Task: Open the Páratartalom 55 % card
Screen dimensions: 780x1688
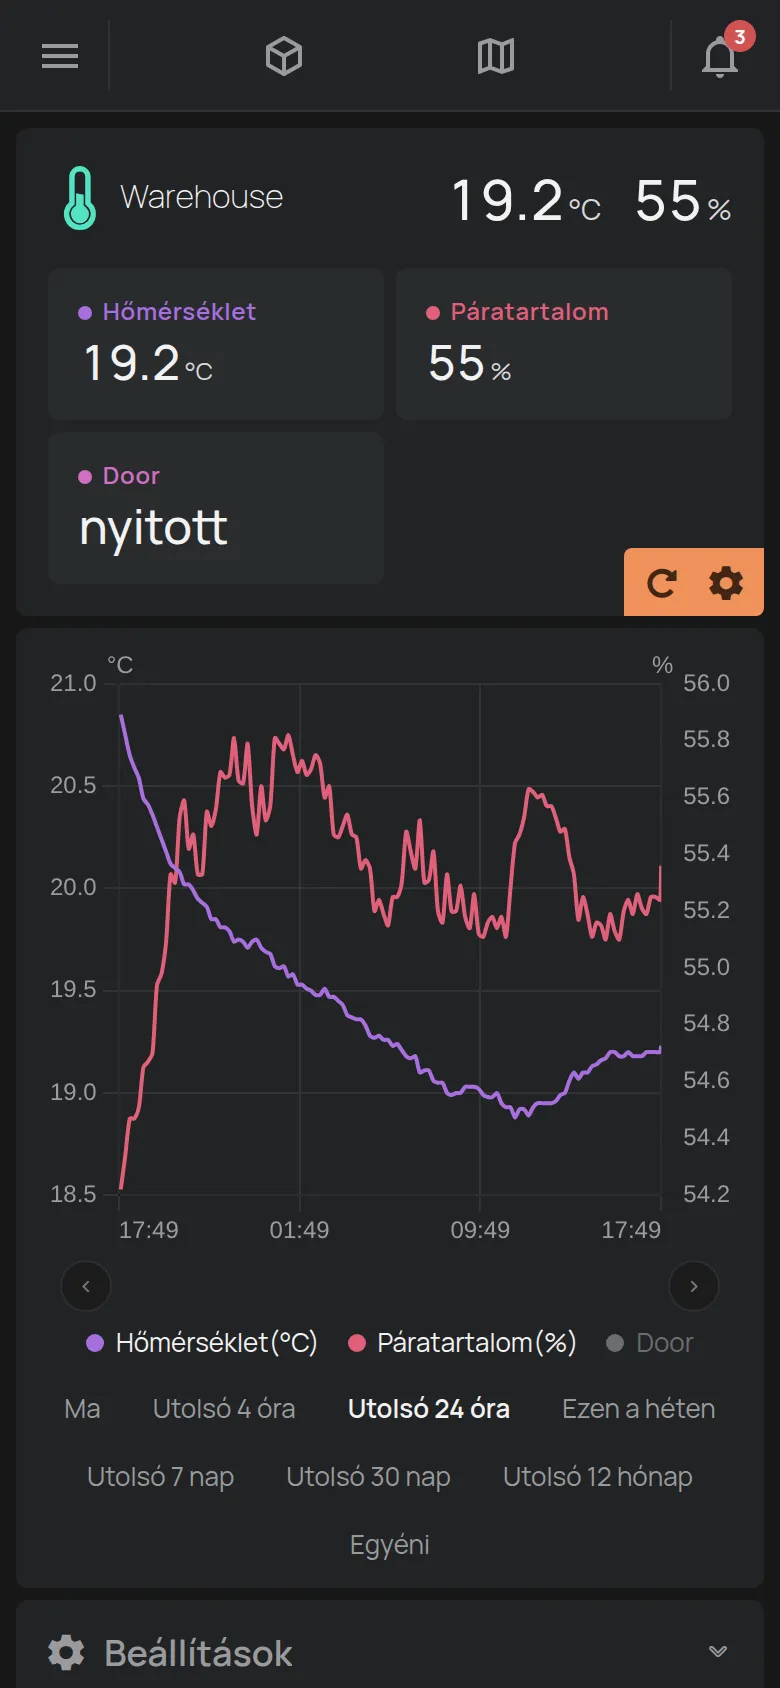Action: click(x=564, y=344)
